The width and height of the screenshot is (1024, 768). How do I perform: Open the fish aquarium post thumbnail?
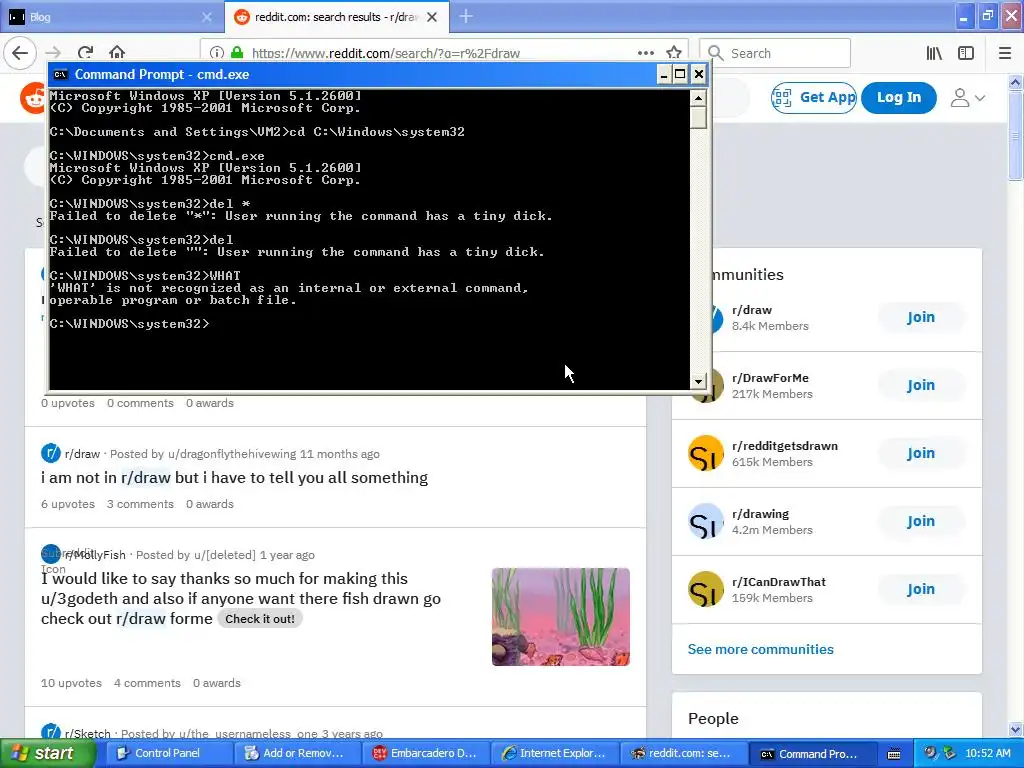(561, 617)
